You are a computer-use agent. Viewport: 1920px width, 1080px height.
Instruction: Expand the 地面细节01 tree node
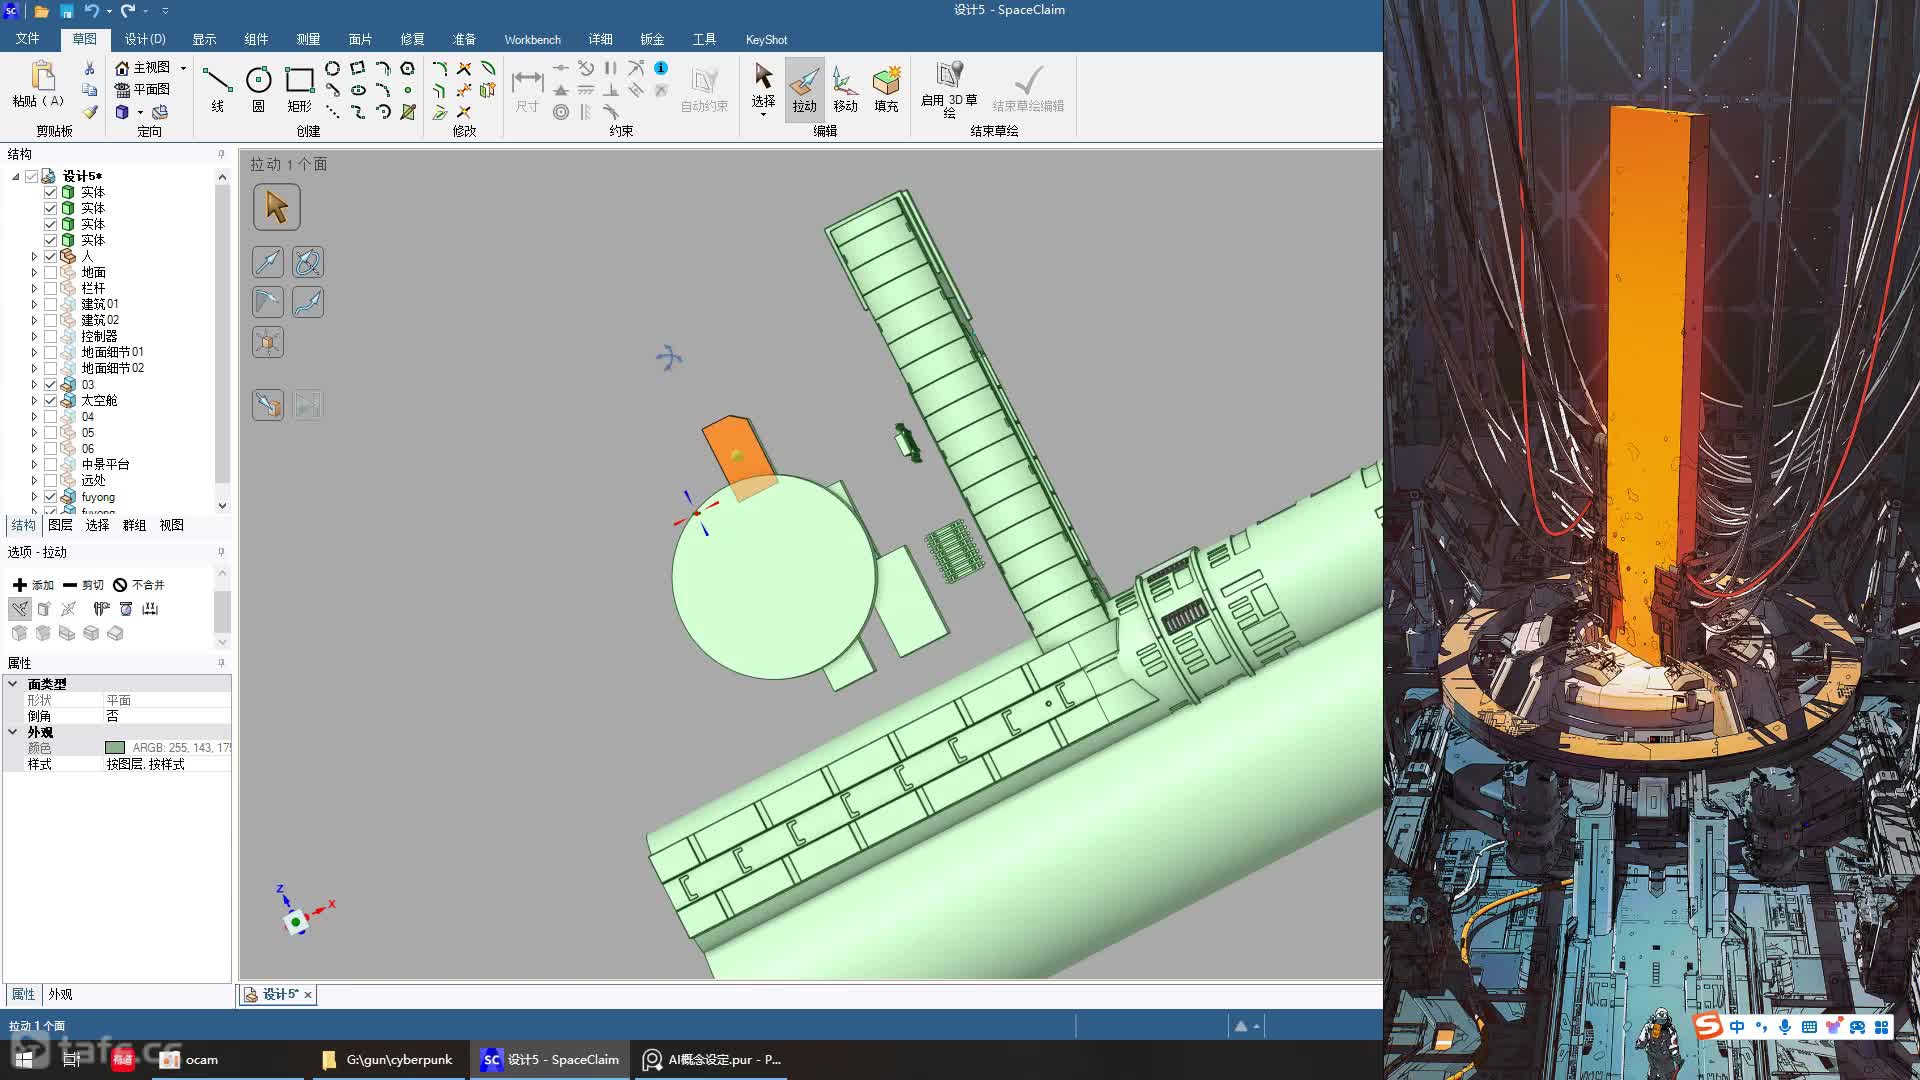click(x=34, y=352)
